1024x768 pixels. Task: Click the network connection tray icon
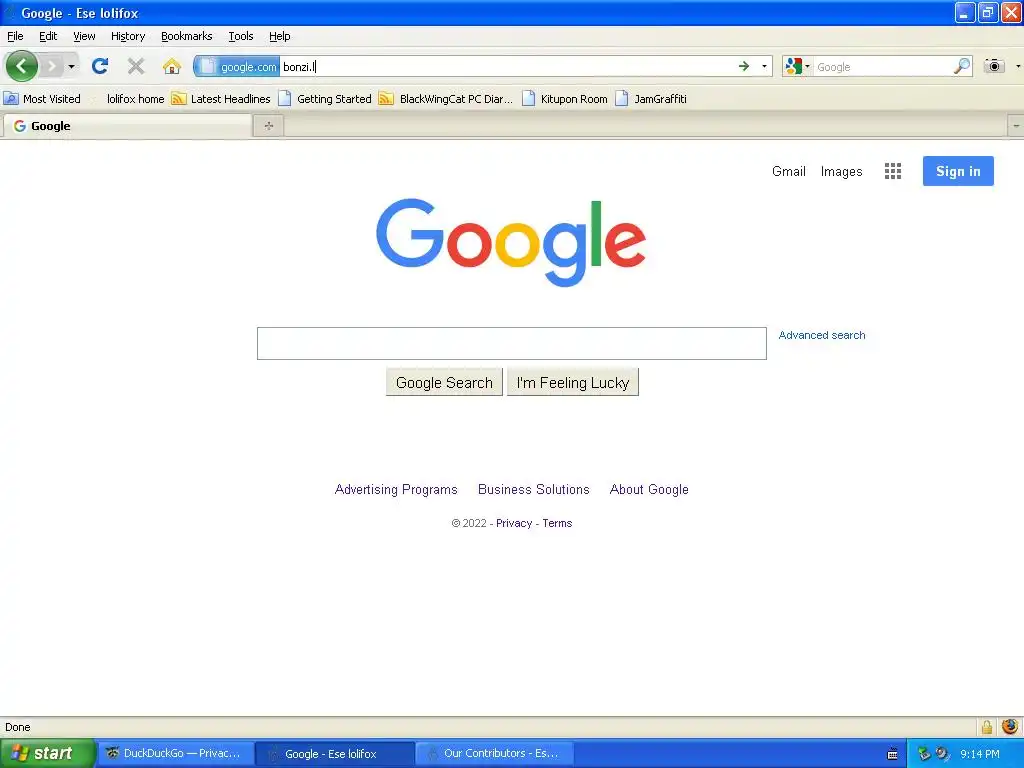923,754
